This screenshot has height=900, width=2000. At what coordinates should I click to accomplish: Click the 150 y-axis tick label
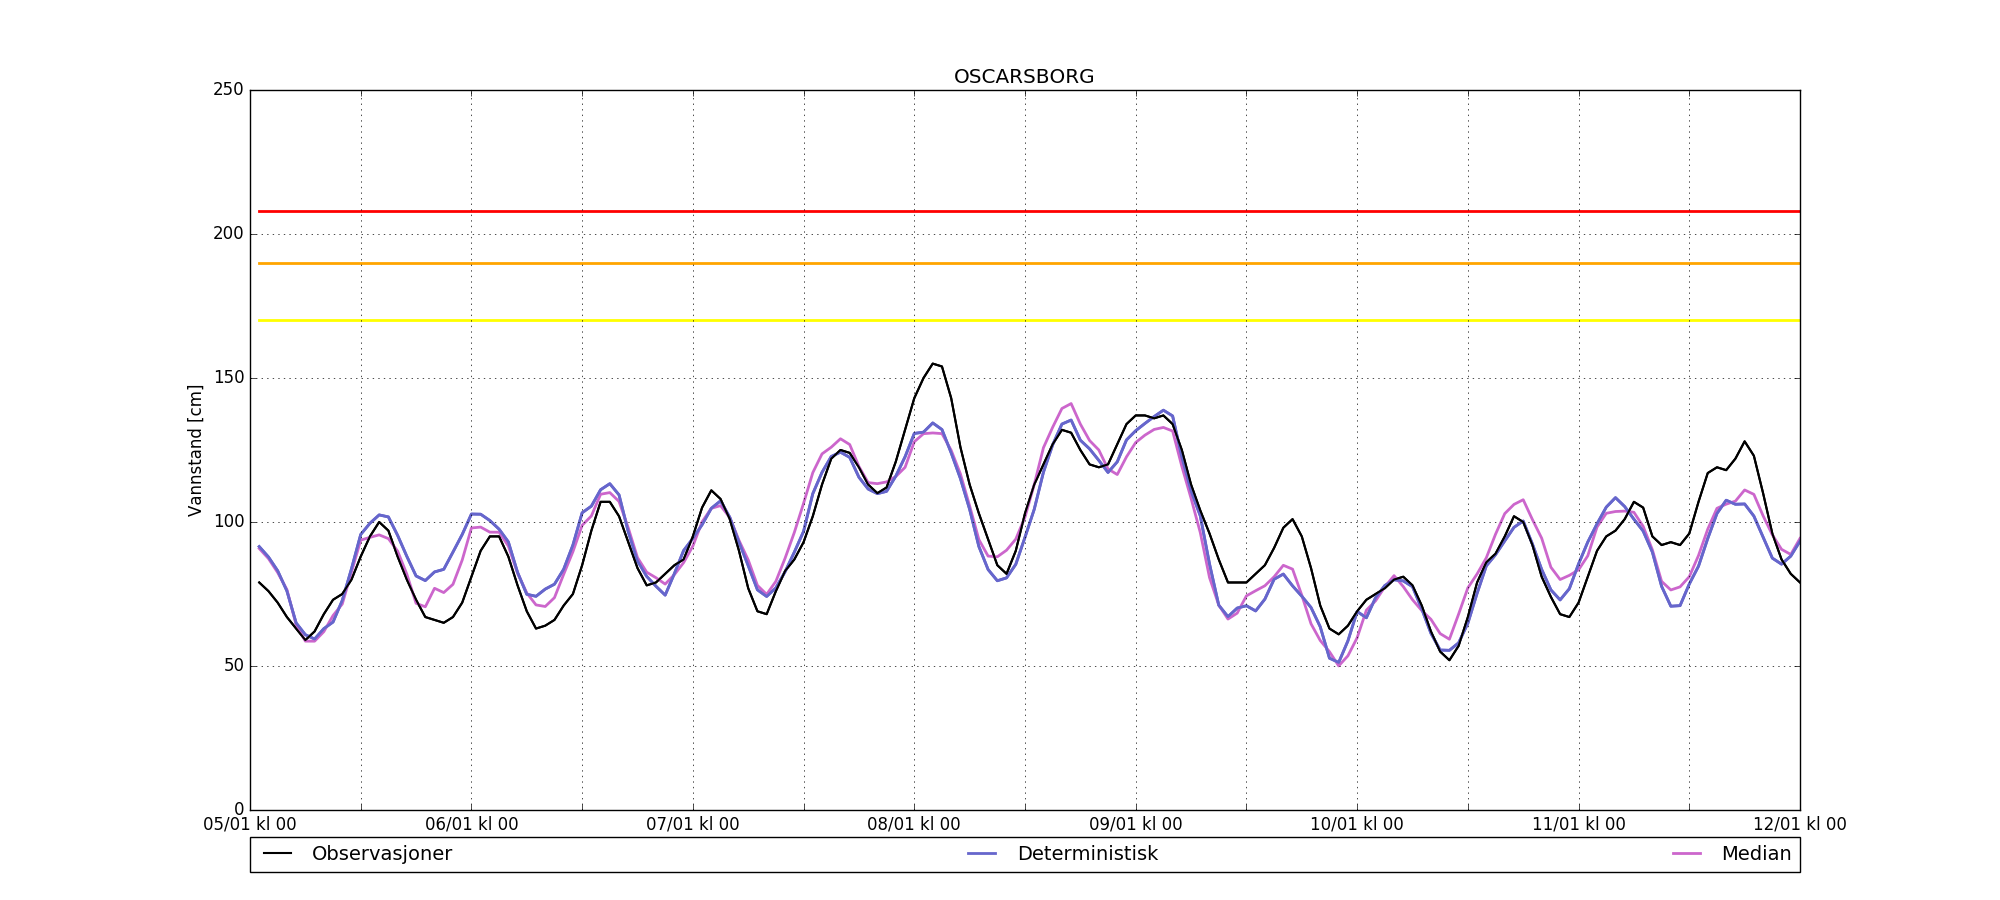tap(228, 378)
